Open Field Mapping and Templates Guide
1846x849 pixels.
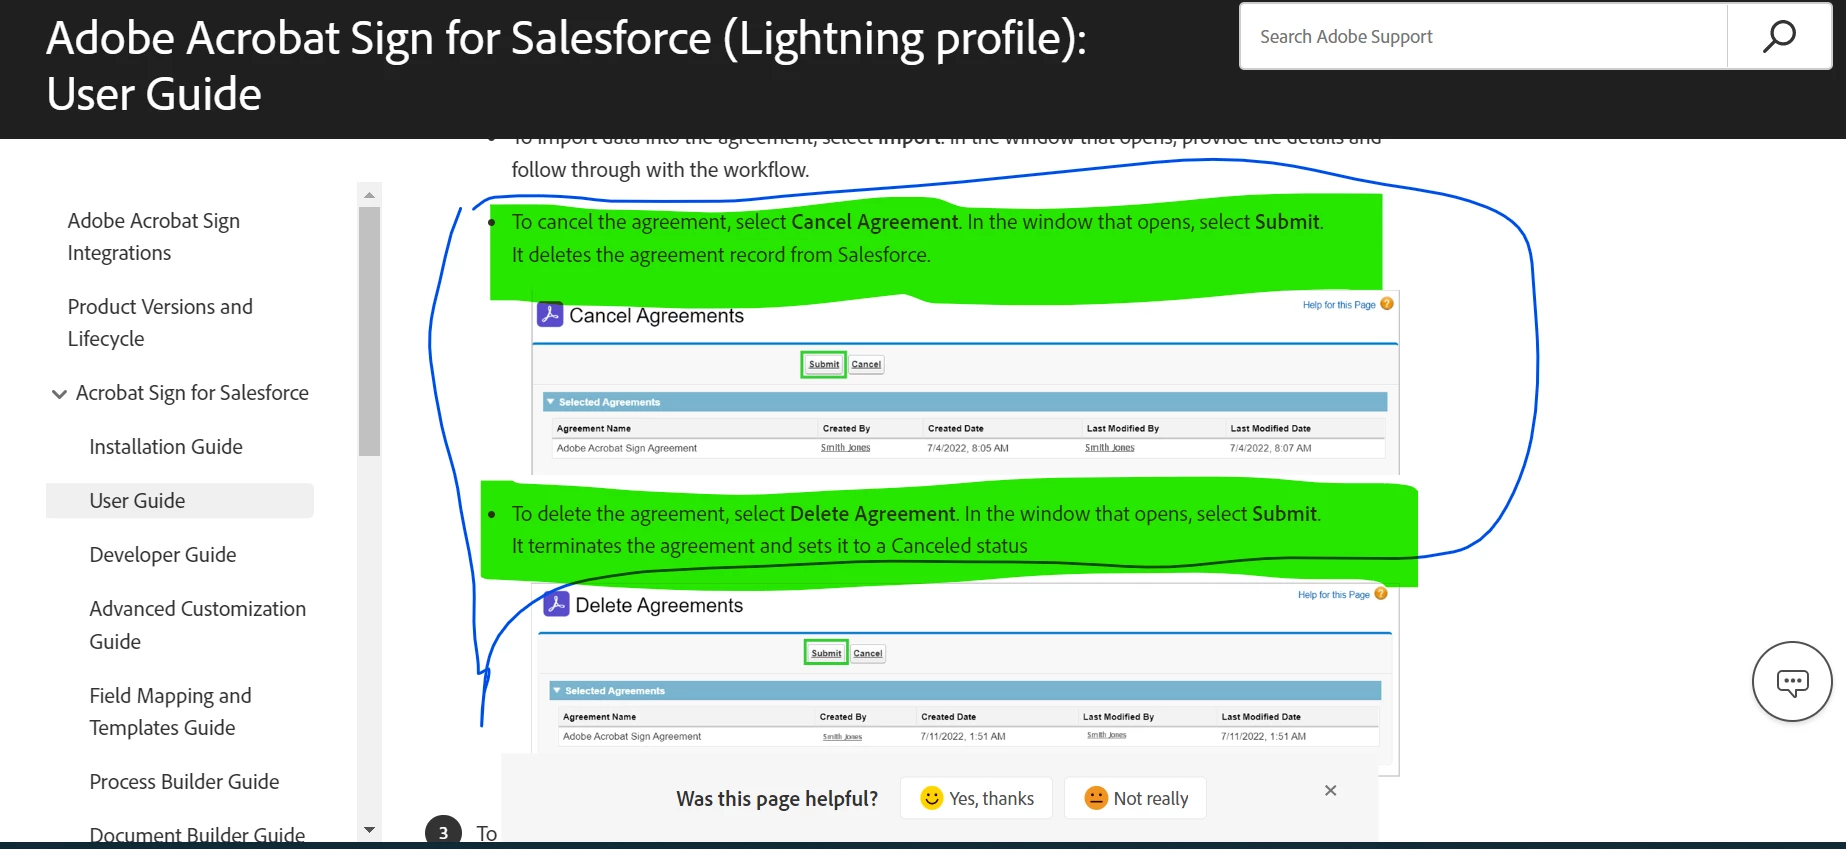point(170,712)
